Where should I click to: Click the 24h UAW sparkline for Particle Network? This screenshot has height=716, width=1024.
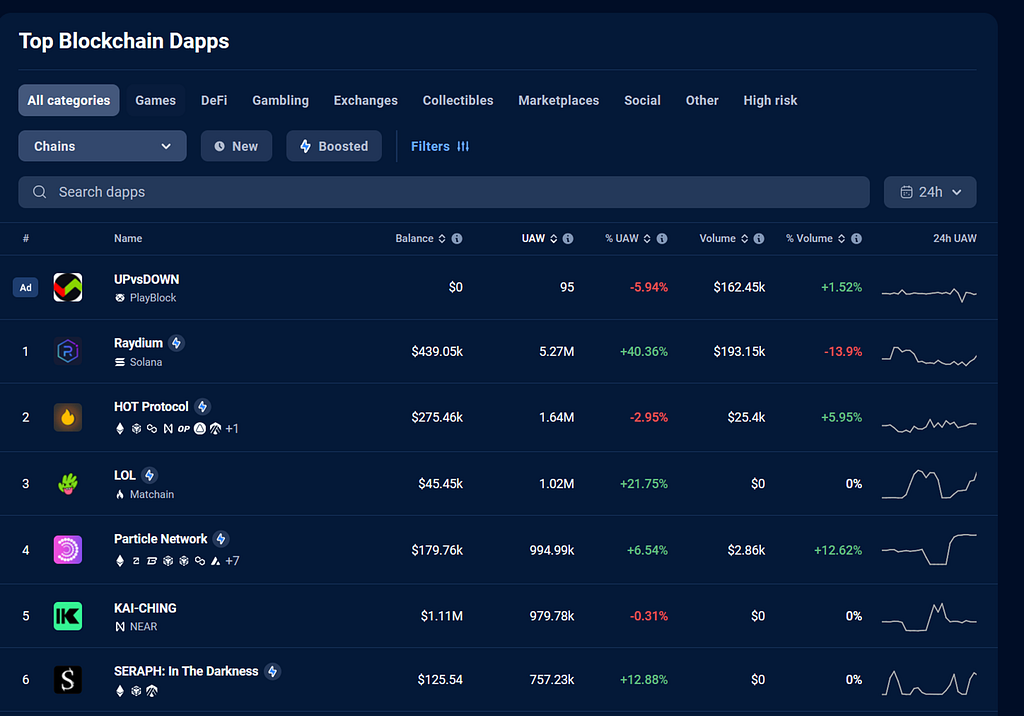click(929, 549)
